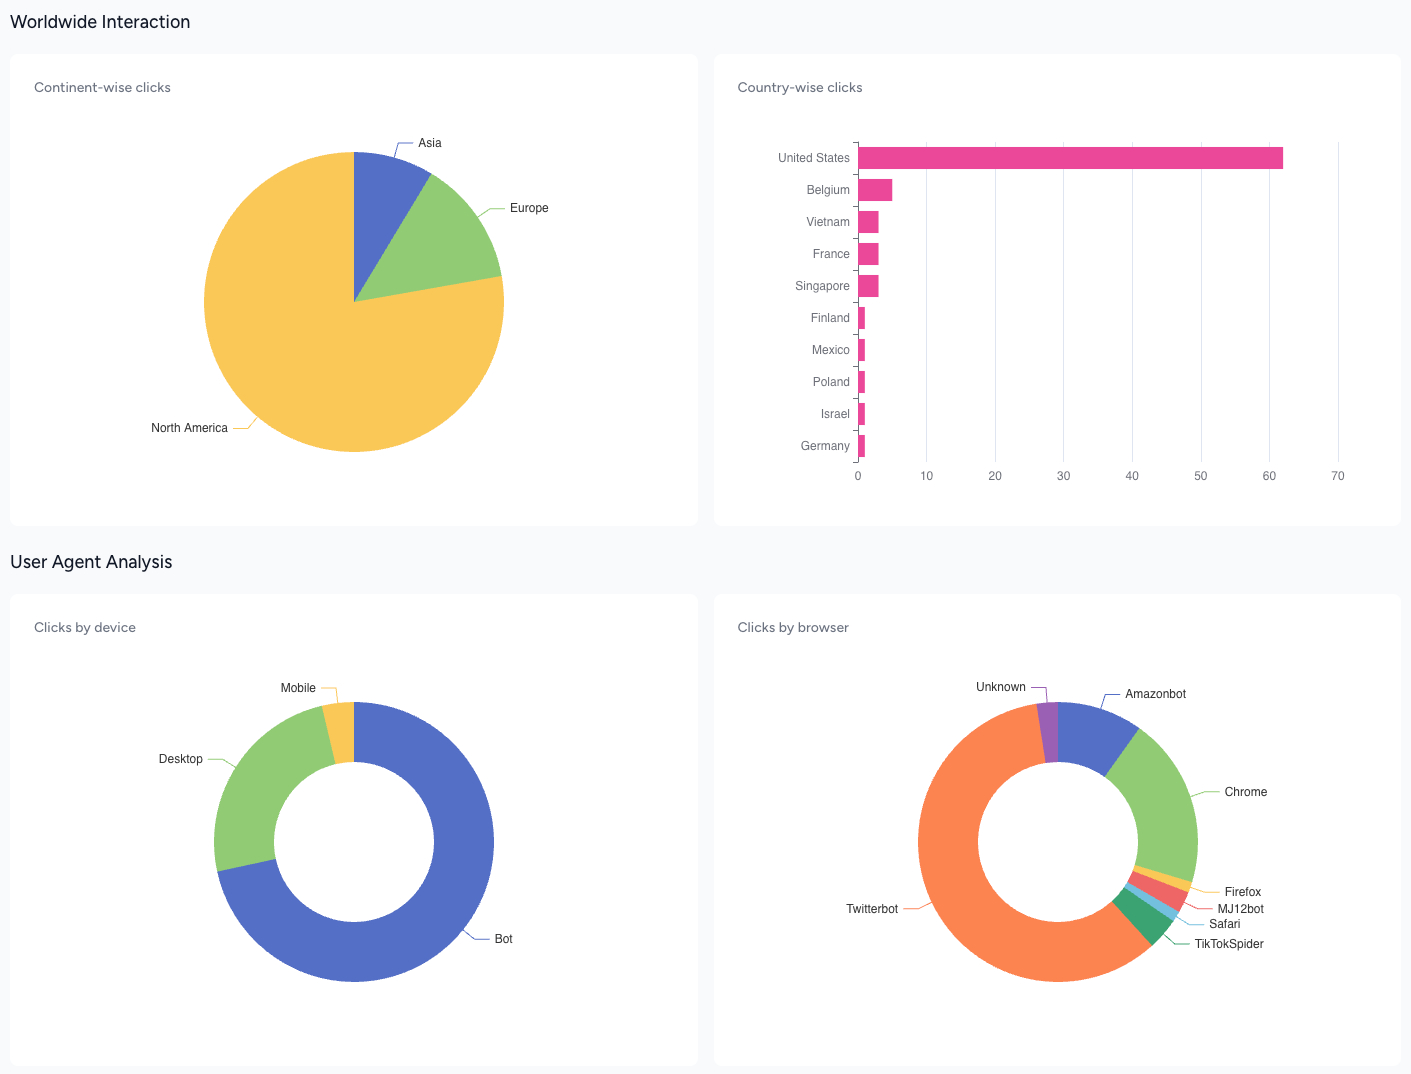Click the Singapore bar
Viewport: 1411px width, 1074px height.
[868, 286]
